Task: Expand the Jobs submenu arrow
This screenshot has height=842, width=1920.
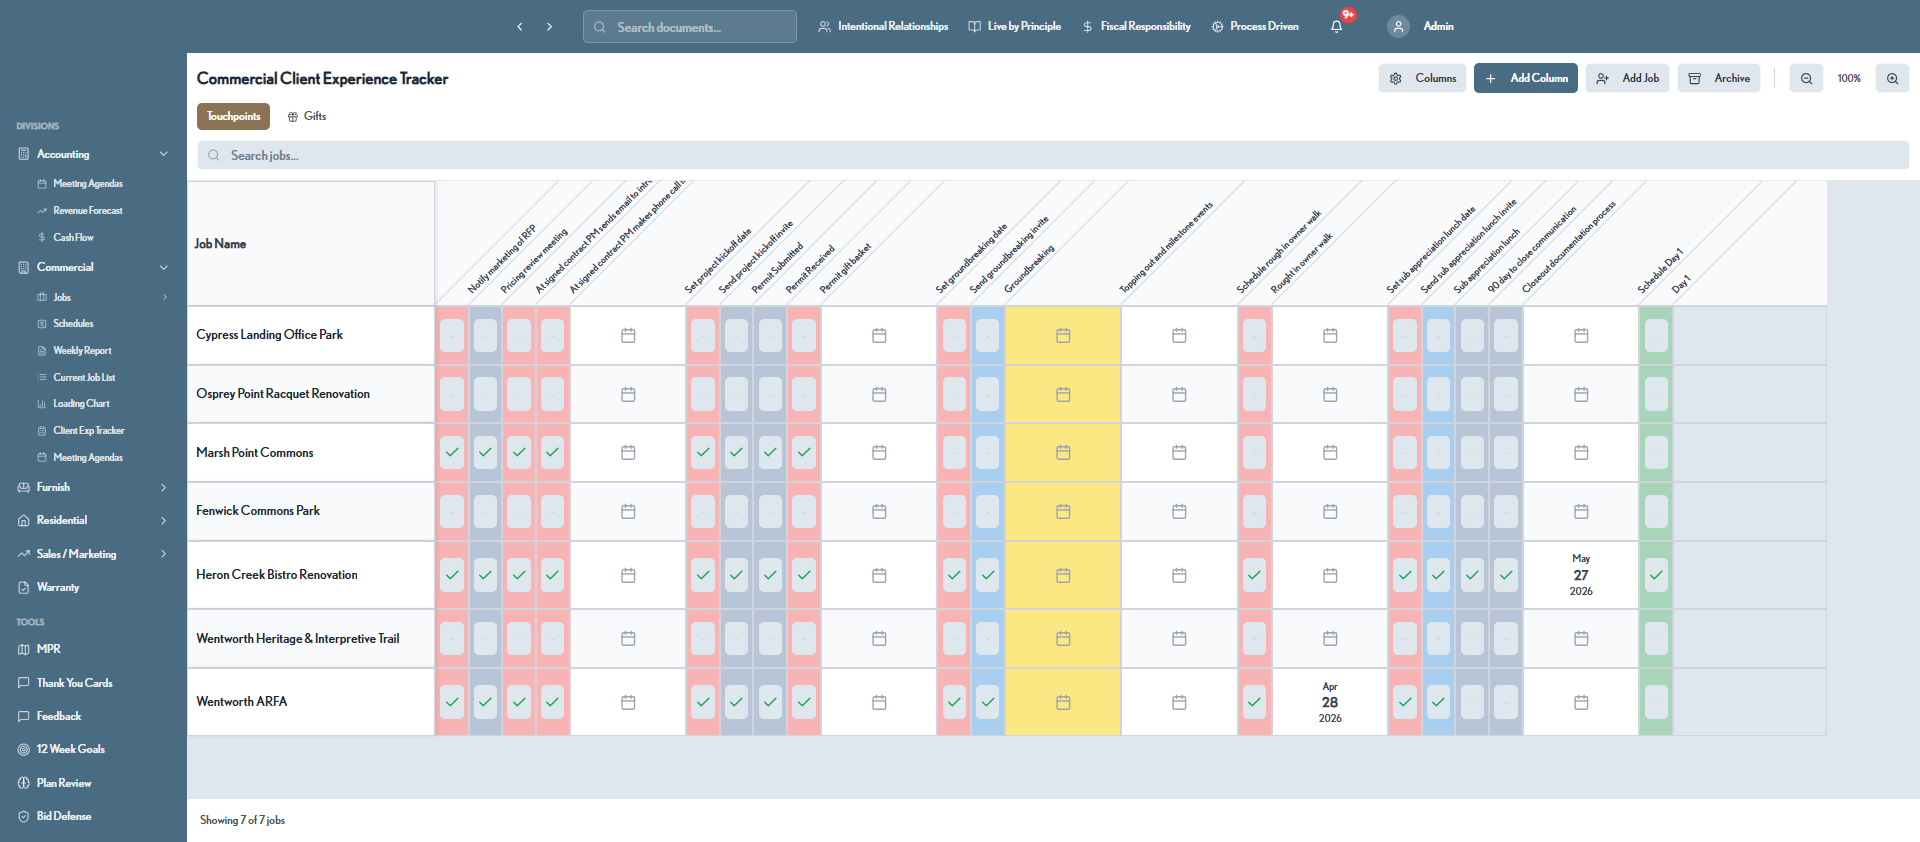Action: [x=165, y=298]
